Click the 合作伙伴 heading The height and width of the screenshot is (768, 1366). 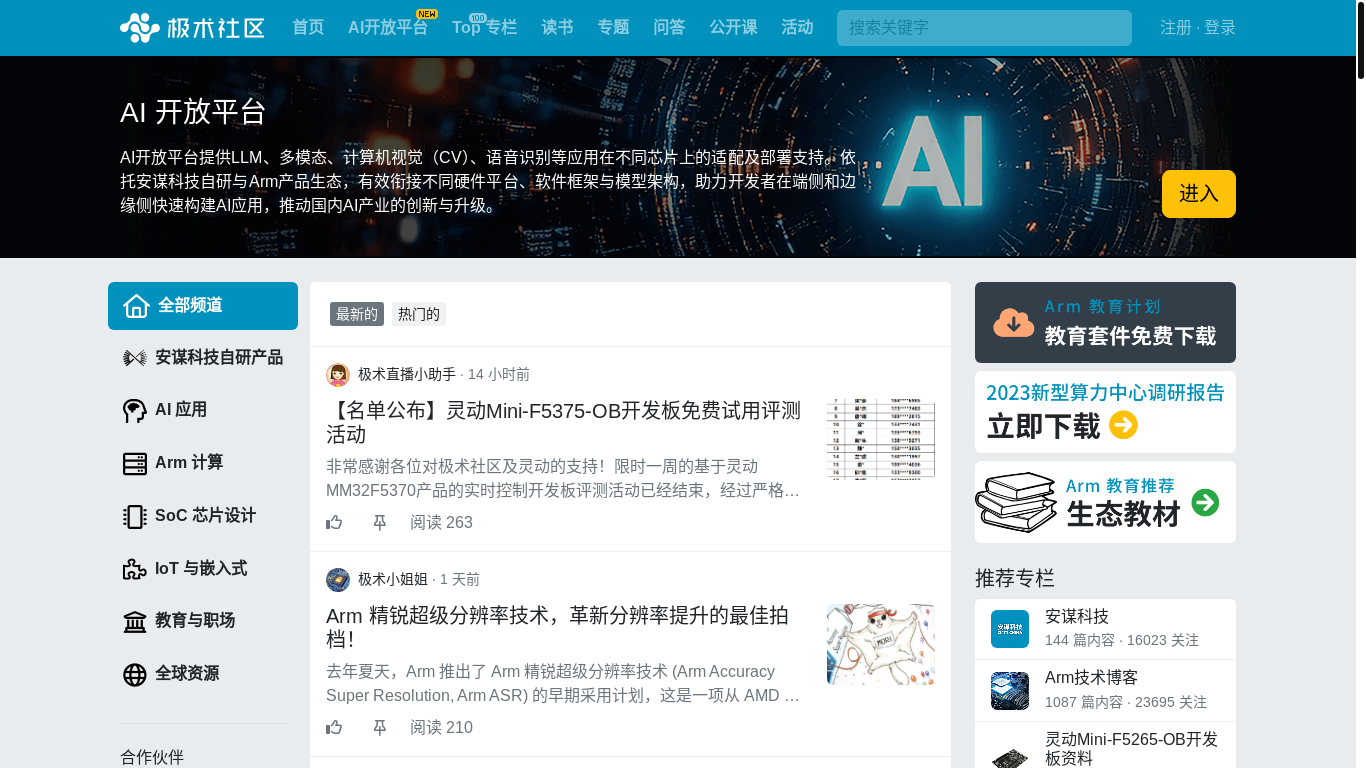pos(152,758)
